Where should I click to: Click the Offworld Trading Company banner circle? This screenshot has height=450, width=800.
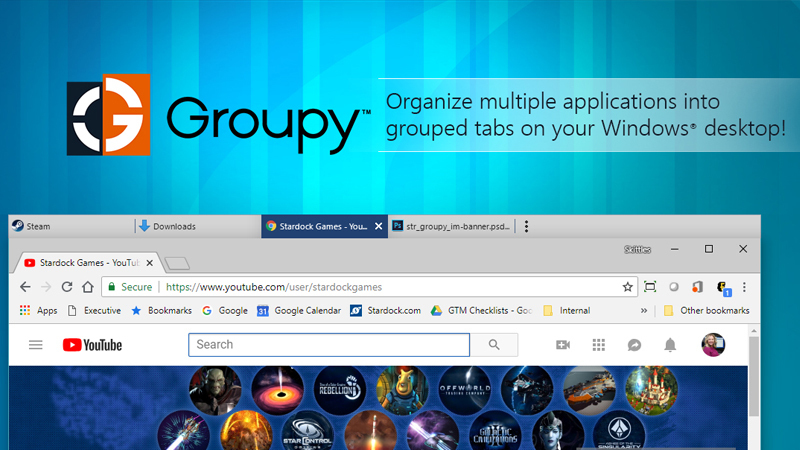(x=464, y=390)
